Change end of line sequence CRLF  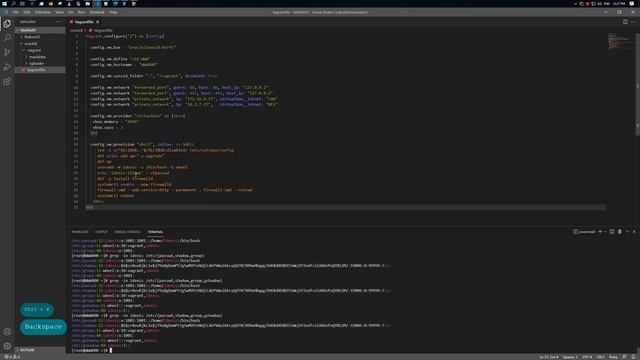(x=601, y=357)
